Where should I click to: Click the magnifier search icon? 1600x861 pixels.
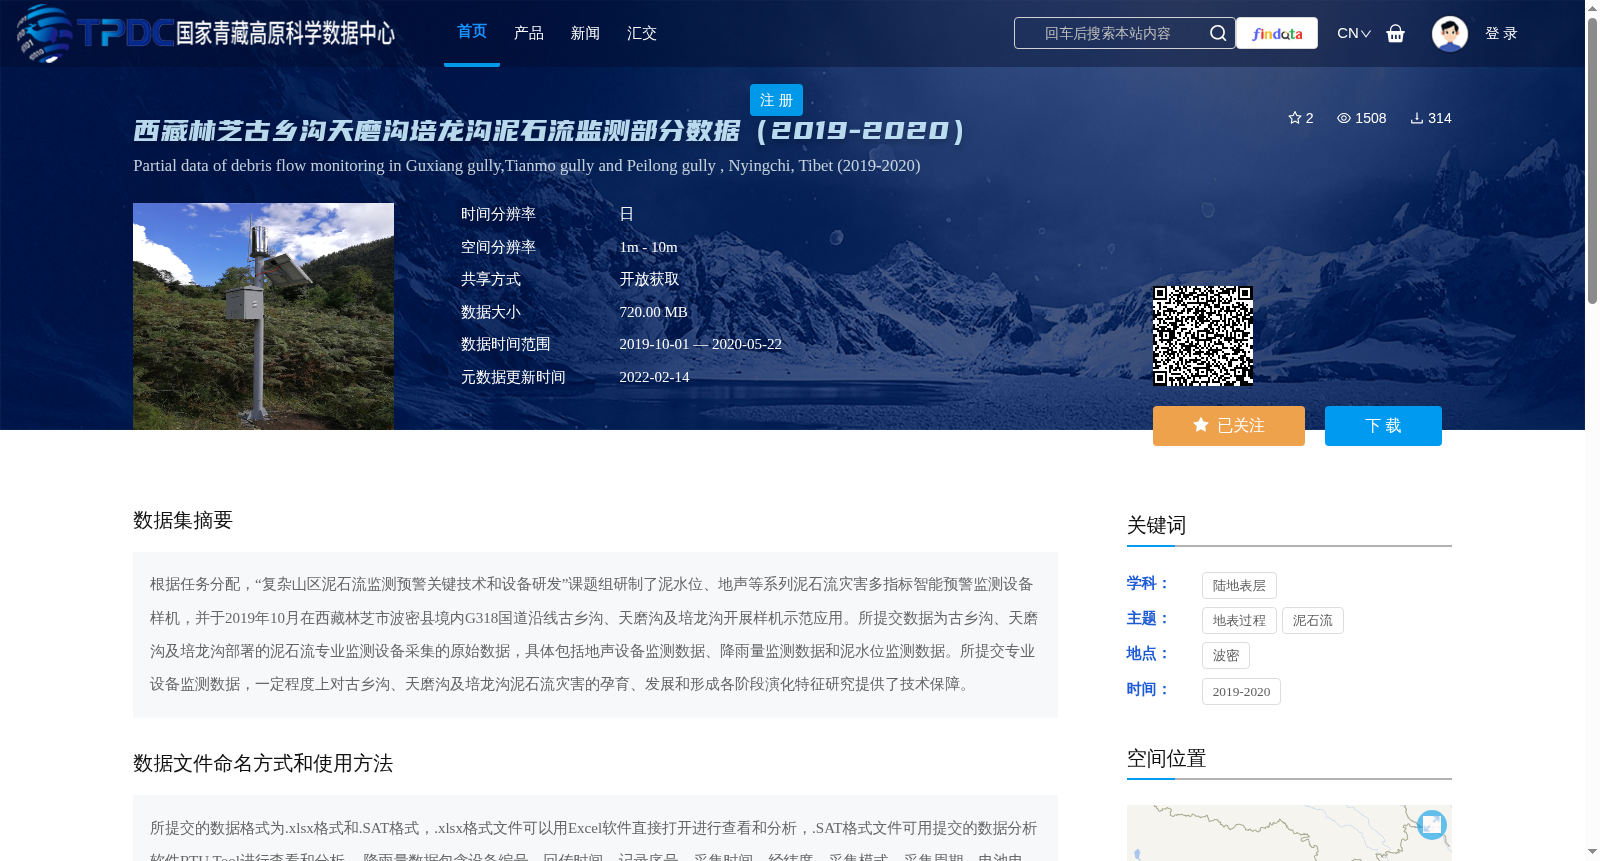pyautogui.click(x=1218, y=33)
